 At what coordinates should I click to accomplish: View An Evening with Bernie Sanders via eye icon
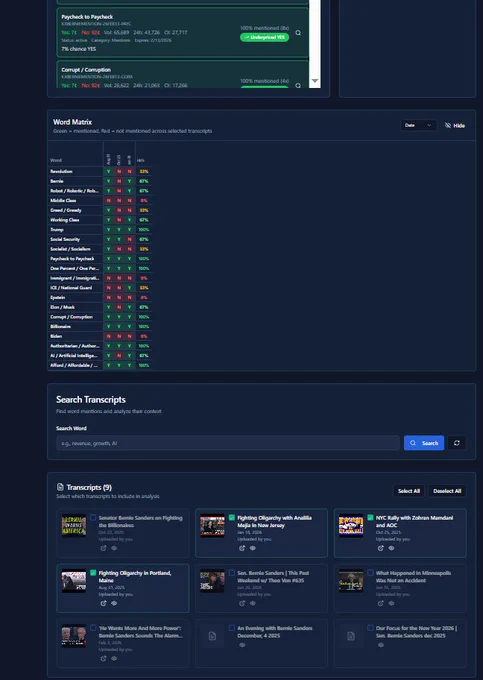click(242, 645)
